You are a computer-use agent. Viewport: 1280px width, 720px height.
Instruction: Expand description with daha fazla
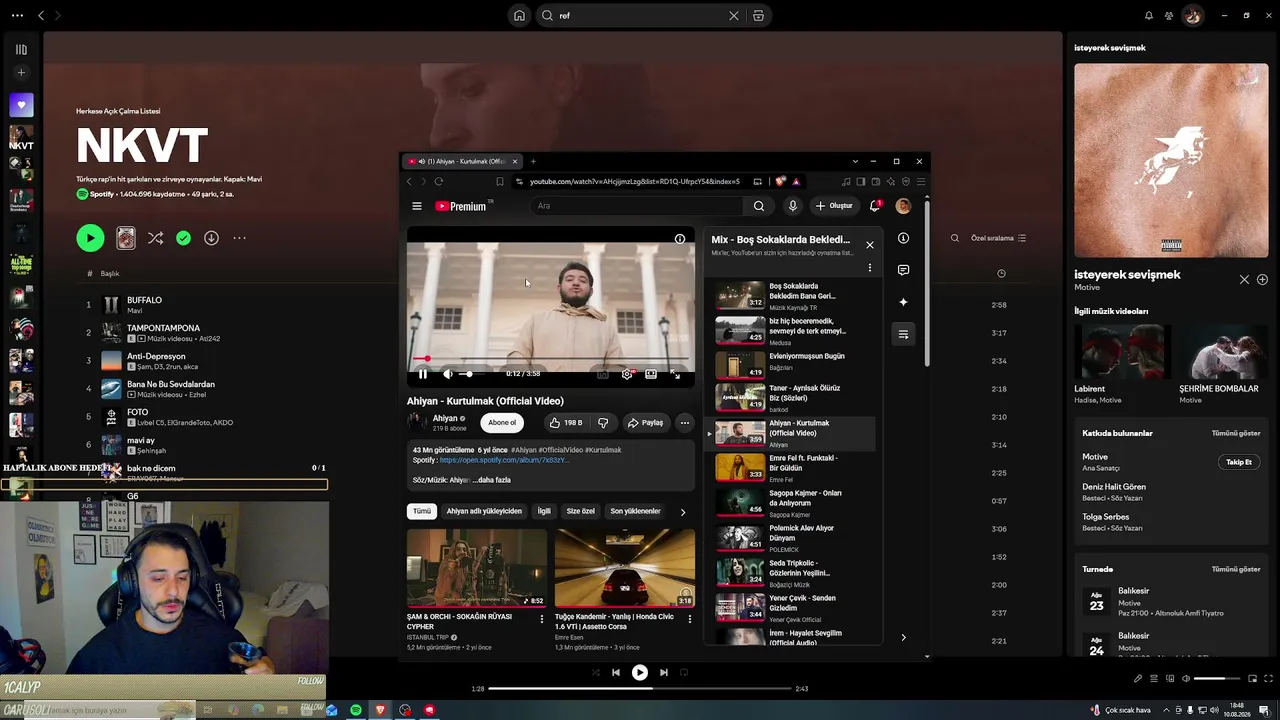tap(491, 480)
